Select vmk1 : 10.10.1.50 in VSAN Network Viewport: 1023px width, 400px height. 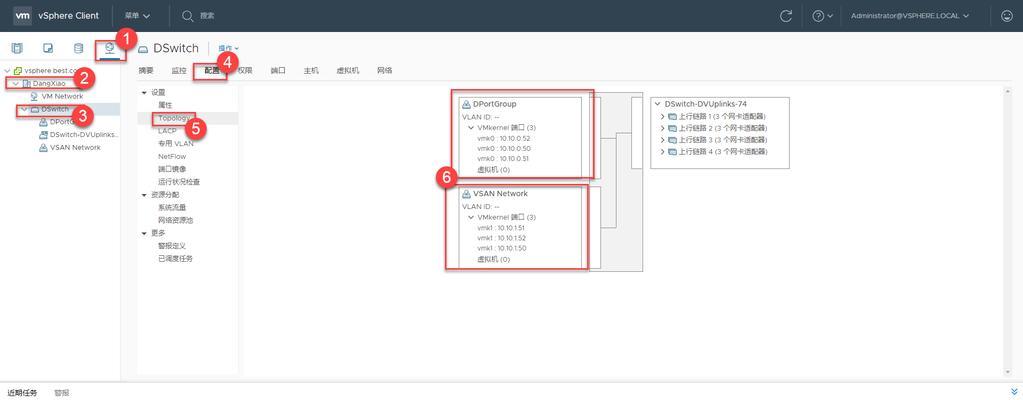501,249
